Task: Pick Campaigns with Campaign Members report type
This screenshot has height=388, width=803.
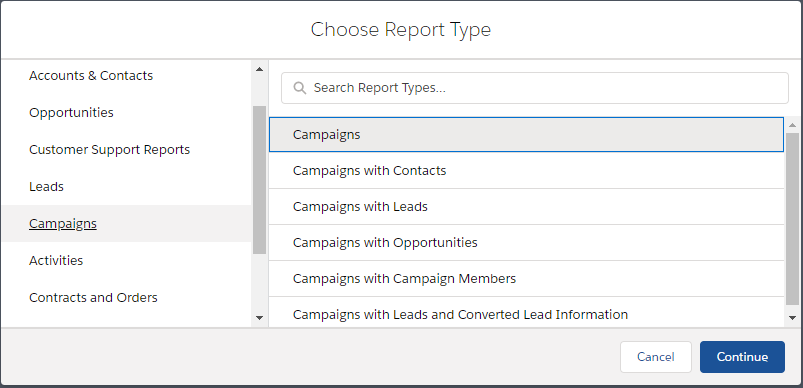Action: tap(526, 278)
